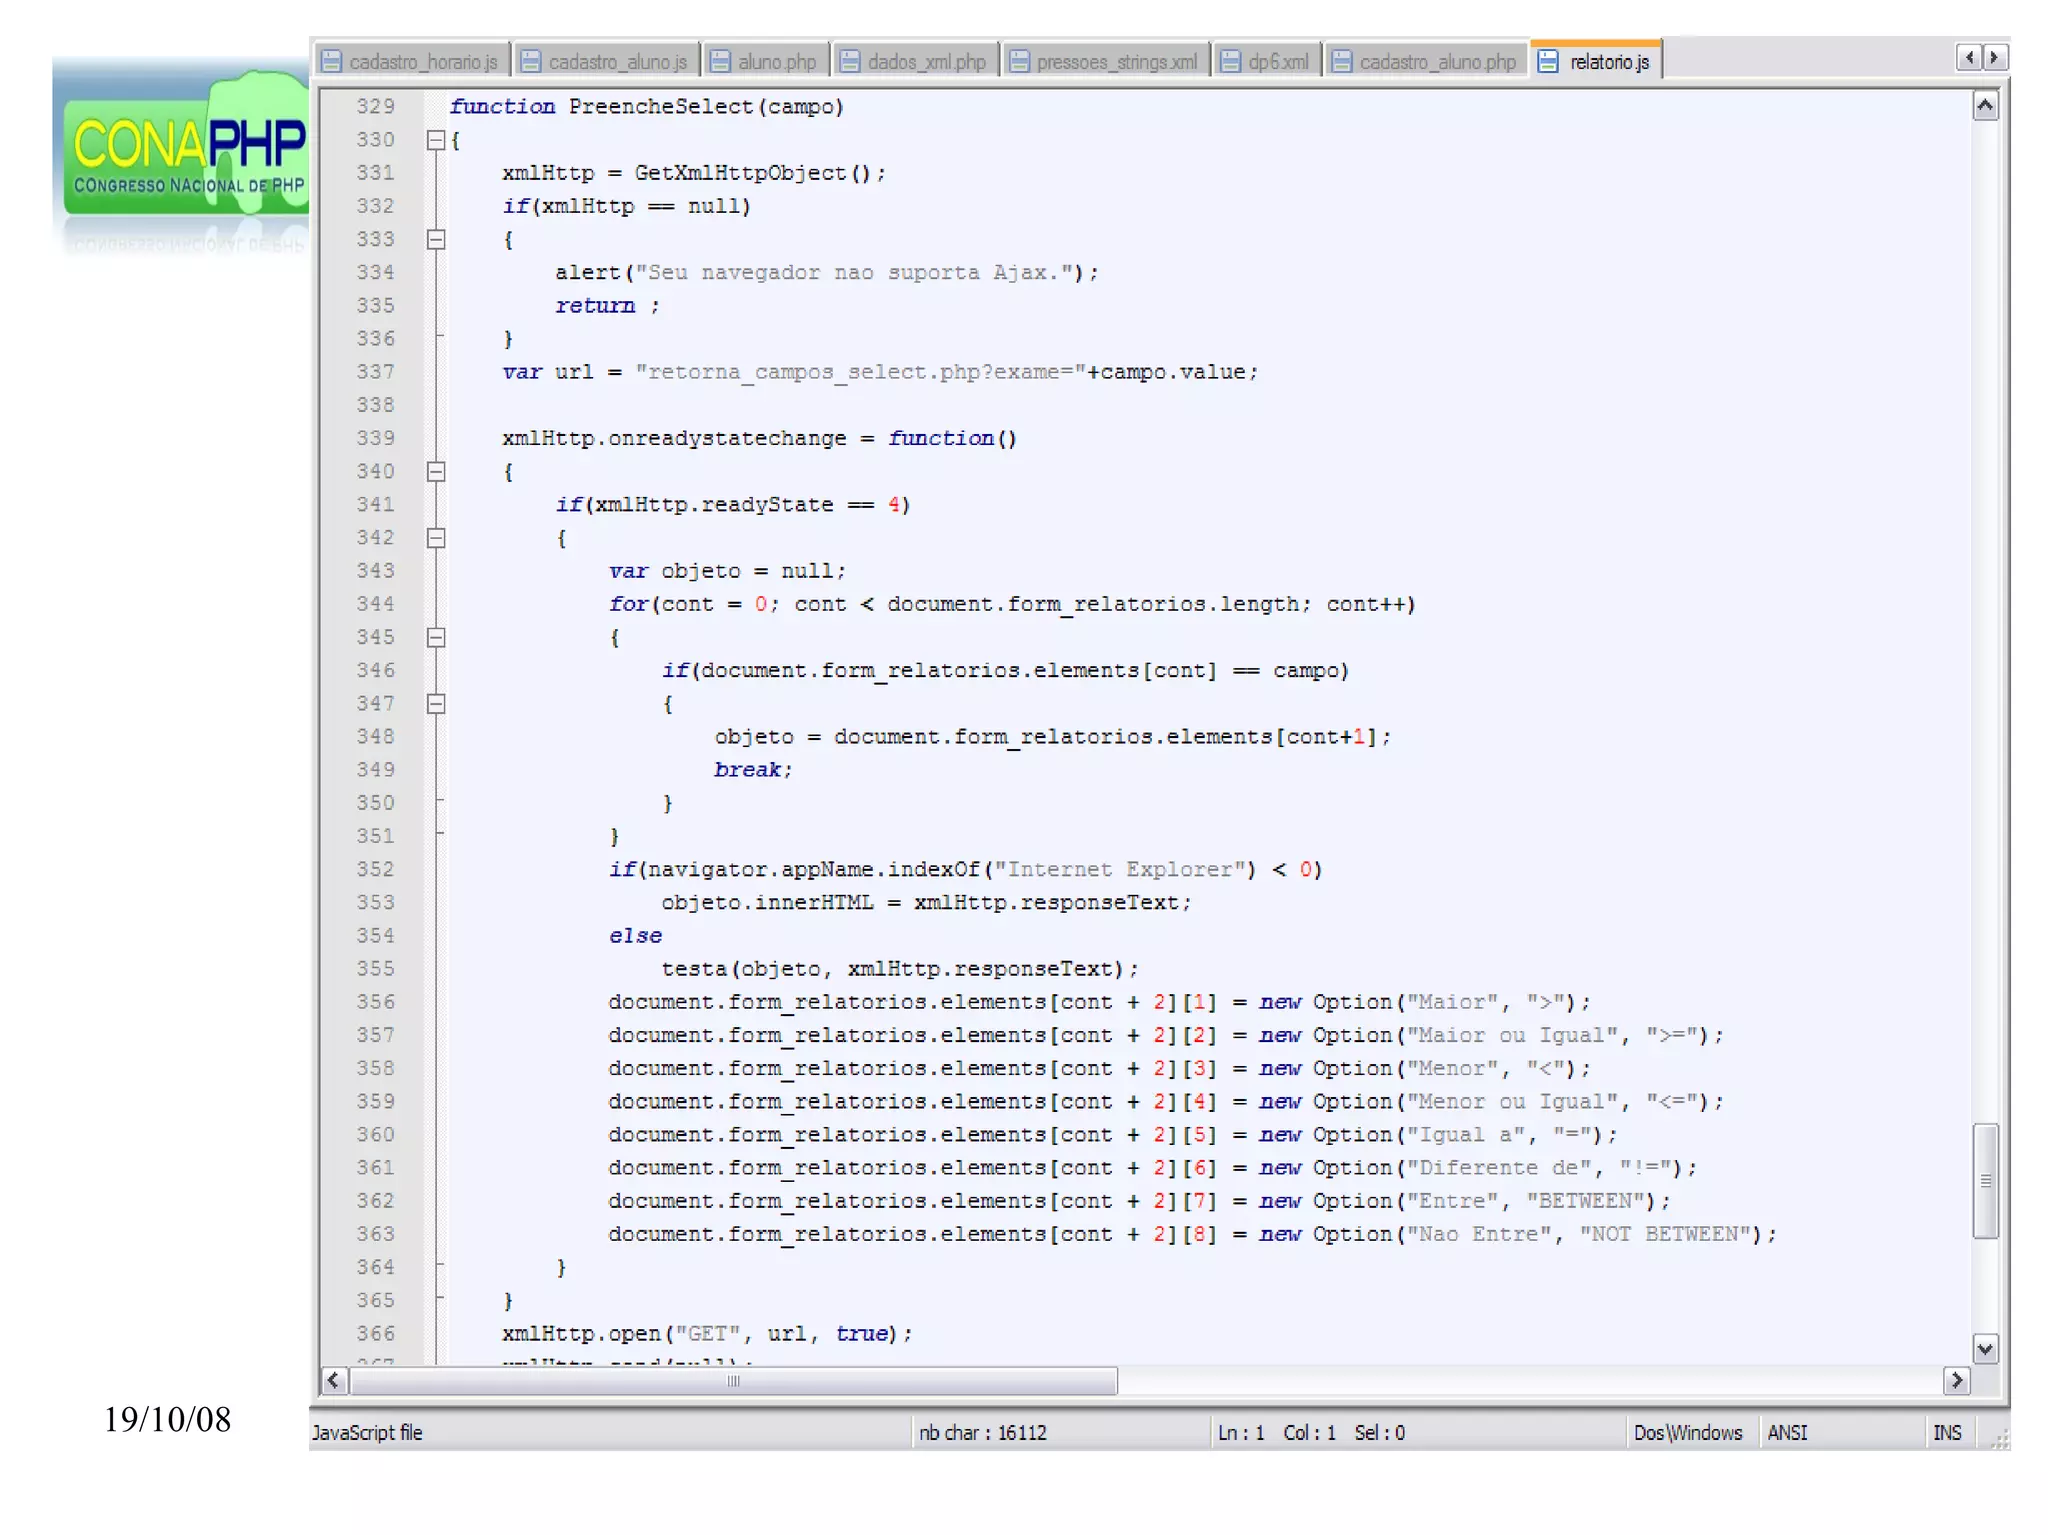
Task: Click "NOT BETWEEN" string on line 363
Action: 1665,1234
